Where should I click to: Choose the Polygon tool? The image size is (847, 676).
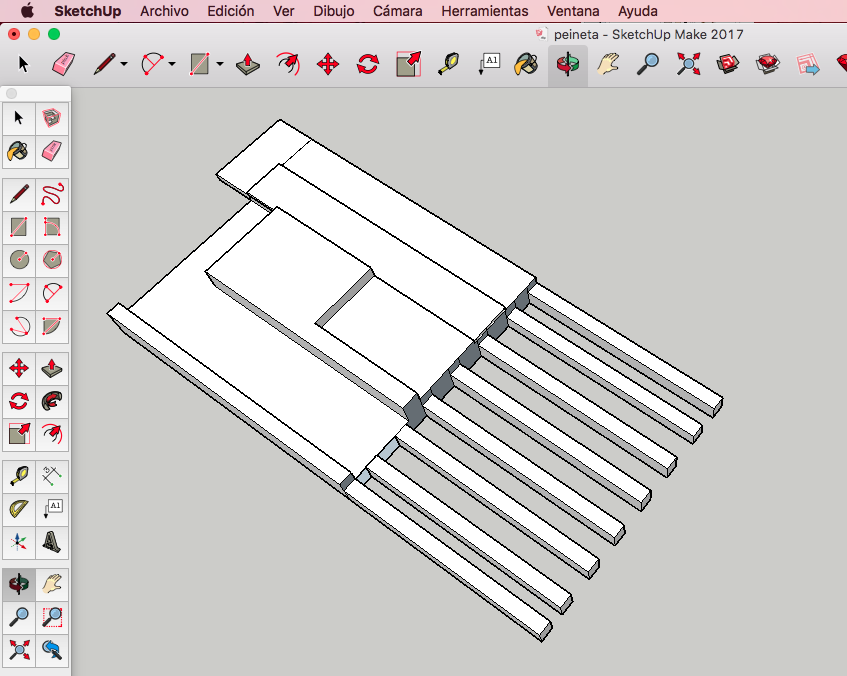[x=52, y=260]
